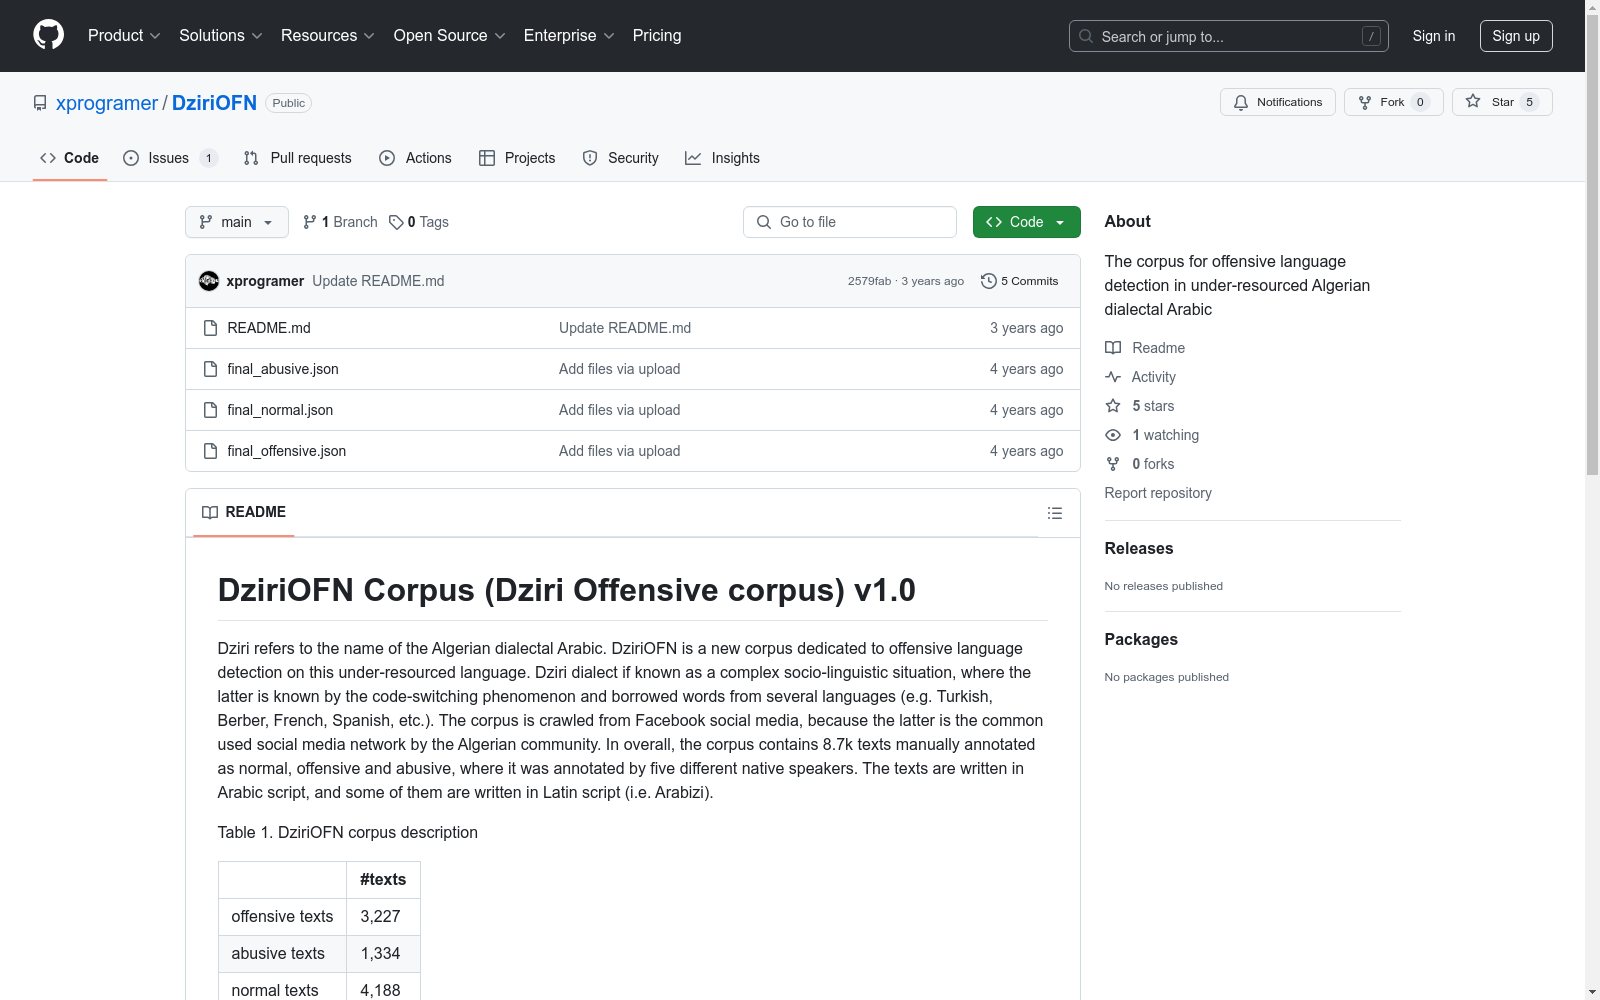Open the final_offensive.json file

[x=287, y=451]
